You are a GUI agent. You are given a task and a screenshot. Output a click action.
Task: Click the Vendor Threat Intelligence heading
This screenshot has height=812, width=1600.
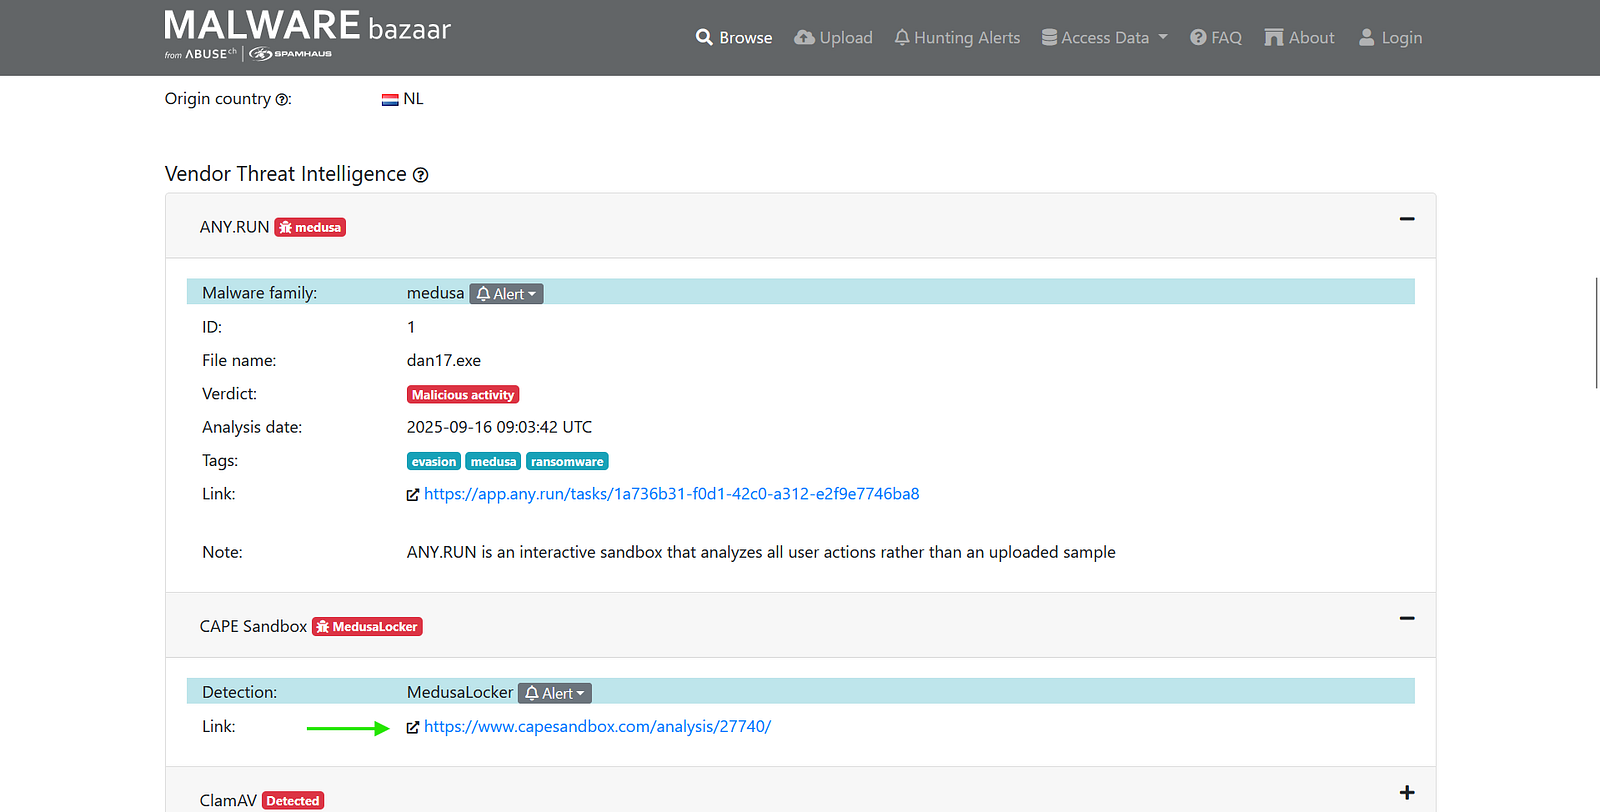[x=286, y=174]
